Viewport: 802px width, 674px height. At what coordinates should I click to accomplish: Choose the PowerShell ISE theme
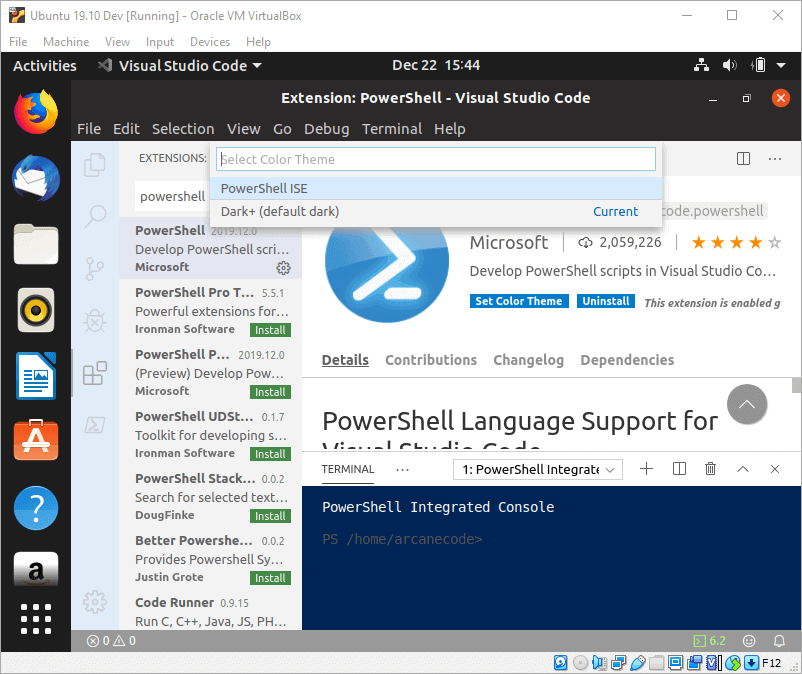coord(436,189)
